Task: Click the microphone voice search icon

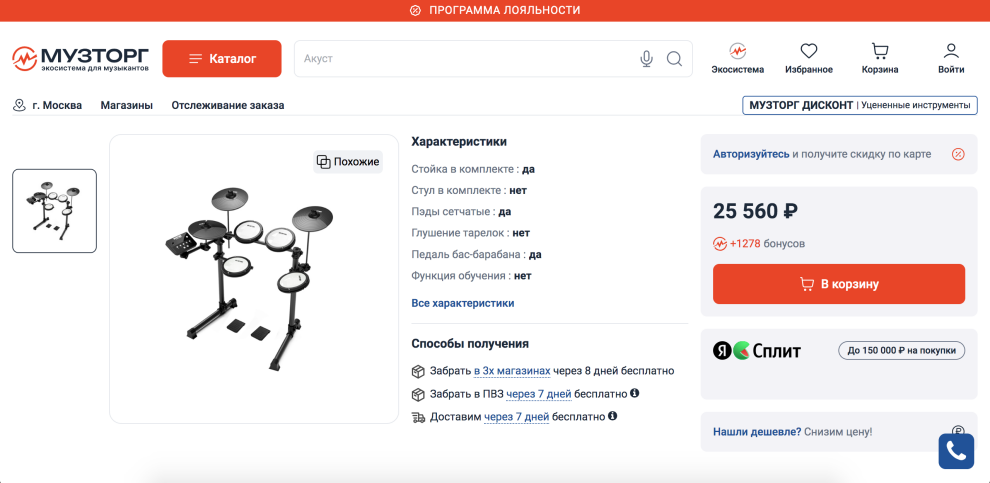Action: click(647, 59)
